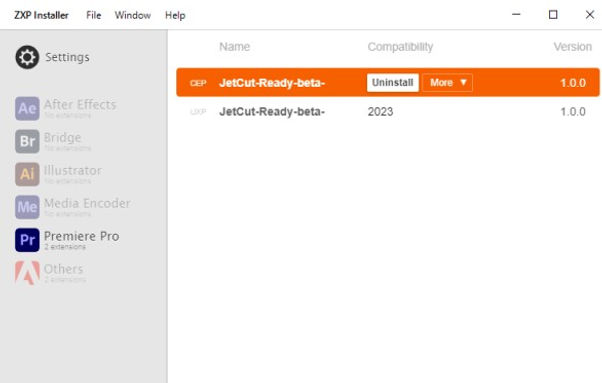Click the Settings label
Image resolution: width=602 pixels, height=383 pixels.
pos(68,57)
